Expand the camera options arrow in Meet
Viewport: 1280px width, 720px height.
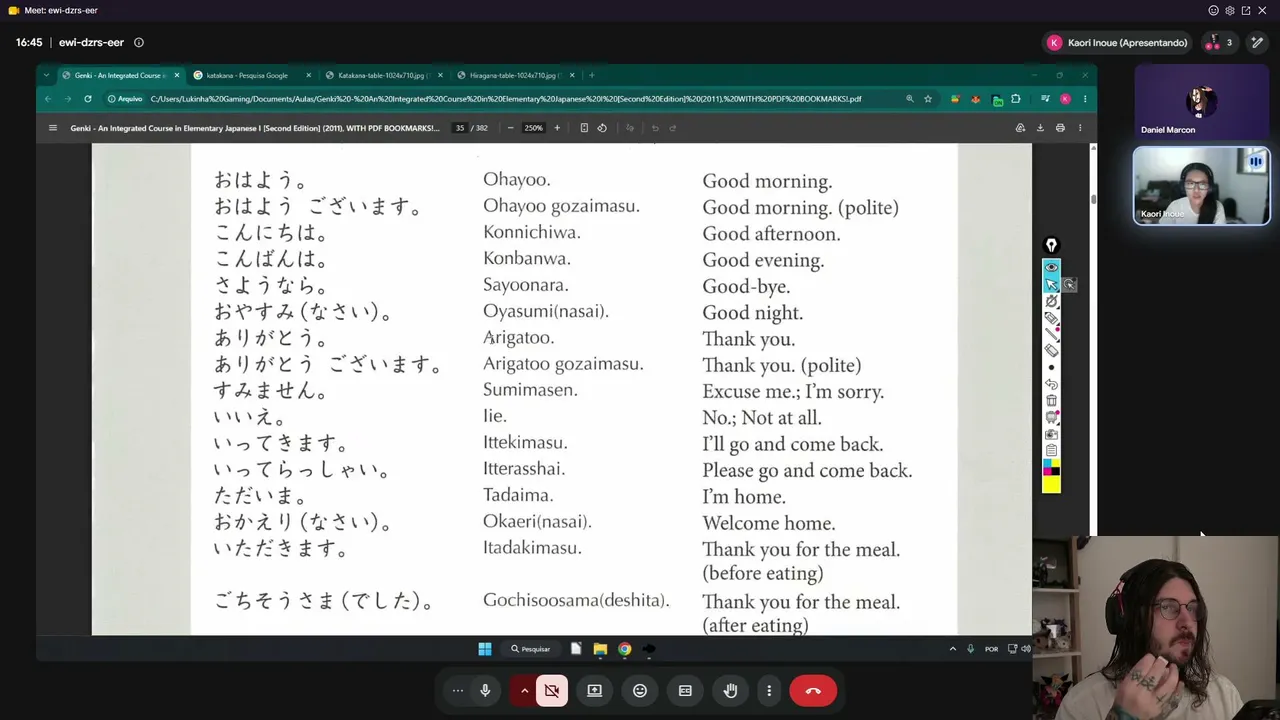point(524,690)
